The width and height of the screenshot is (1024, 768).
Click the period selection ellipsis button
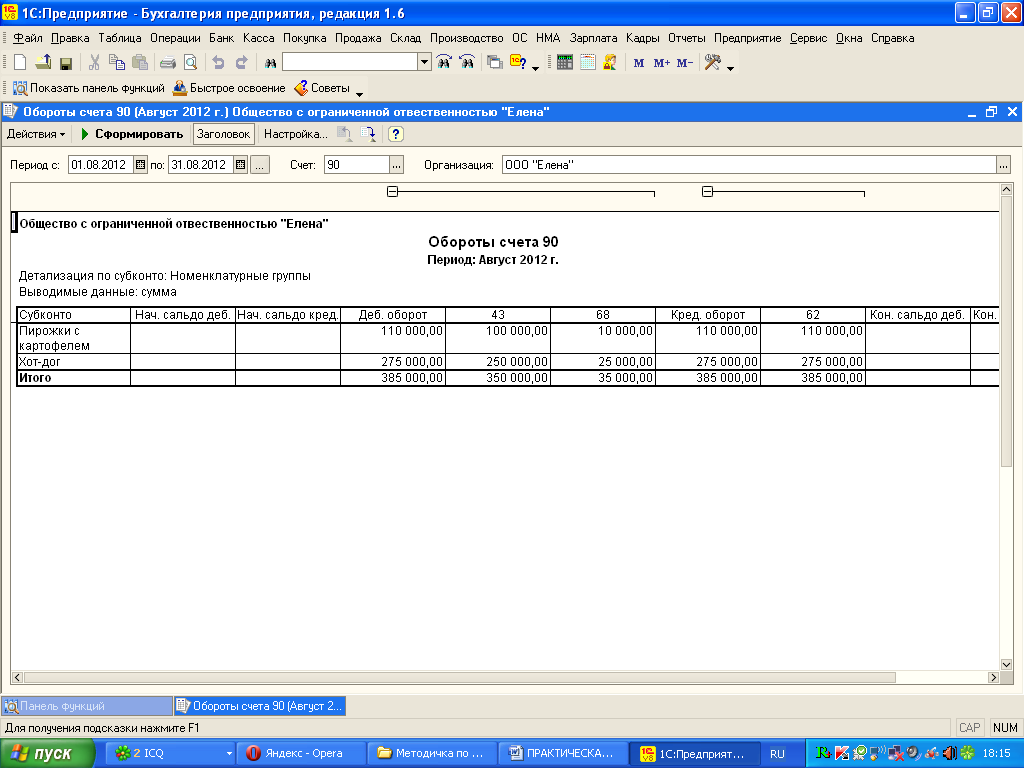(x=259, y=165)
